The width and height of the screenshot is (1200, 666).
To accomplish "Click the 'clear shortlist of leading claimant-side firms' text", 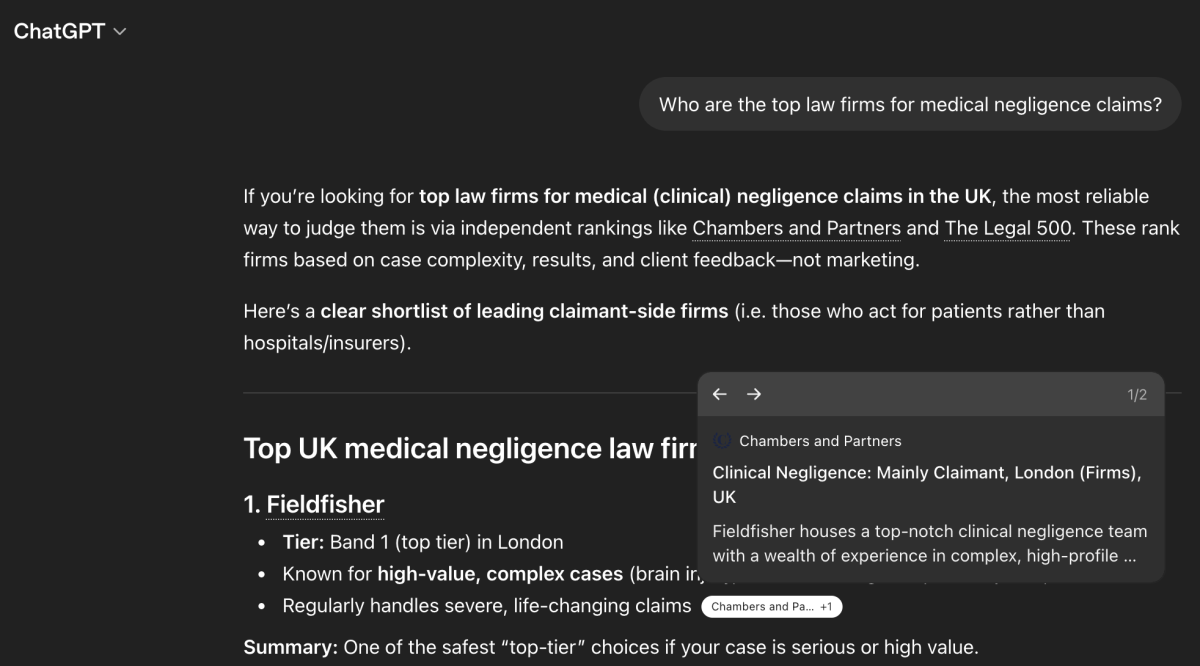I will (524, 311).
